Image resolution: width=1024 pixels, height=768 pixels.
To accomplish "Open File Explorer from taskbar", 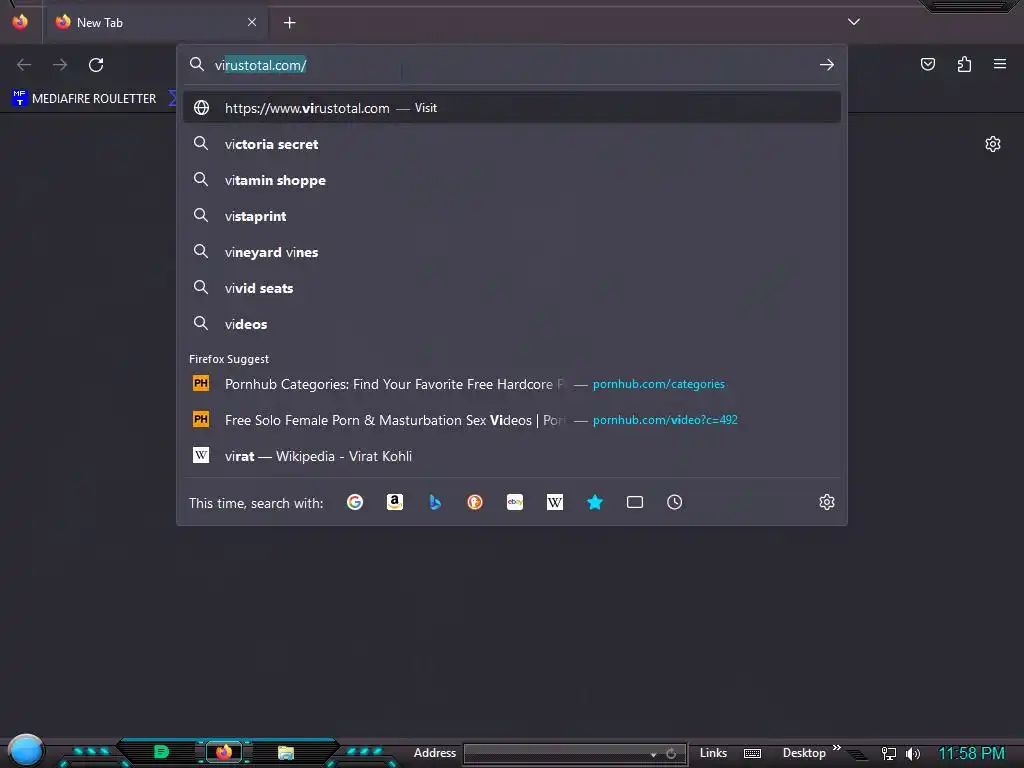I will click(285, 753).
